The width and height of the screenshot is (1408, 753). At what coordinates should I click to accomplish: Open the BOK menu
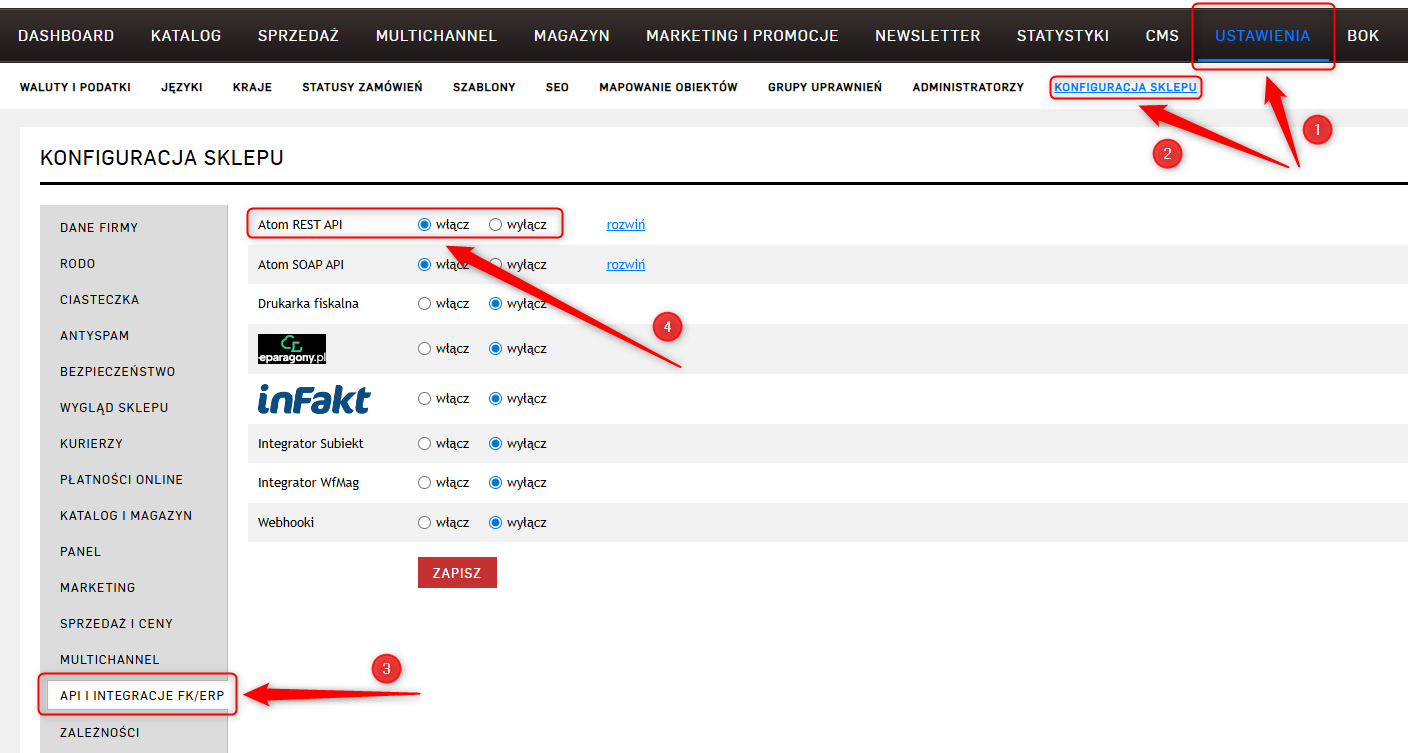pos(1363,36)
